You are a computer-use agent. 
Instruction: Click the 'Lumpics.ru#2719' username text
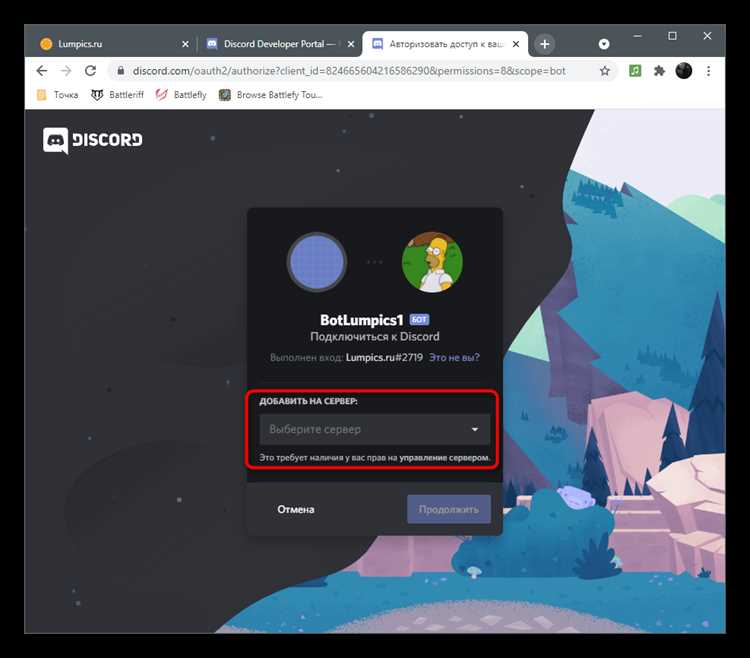click(x=384, y=357)
